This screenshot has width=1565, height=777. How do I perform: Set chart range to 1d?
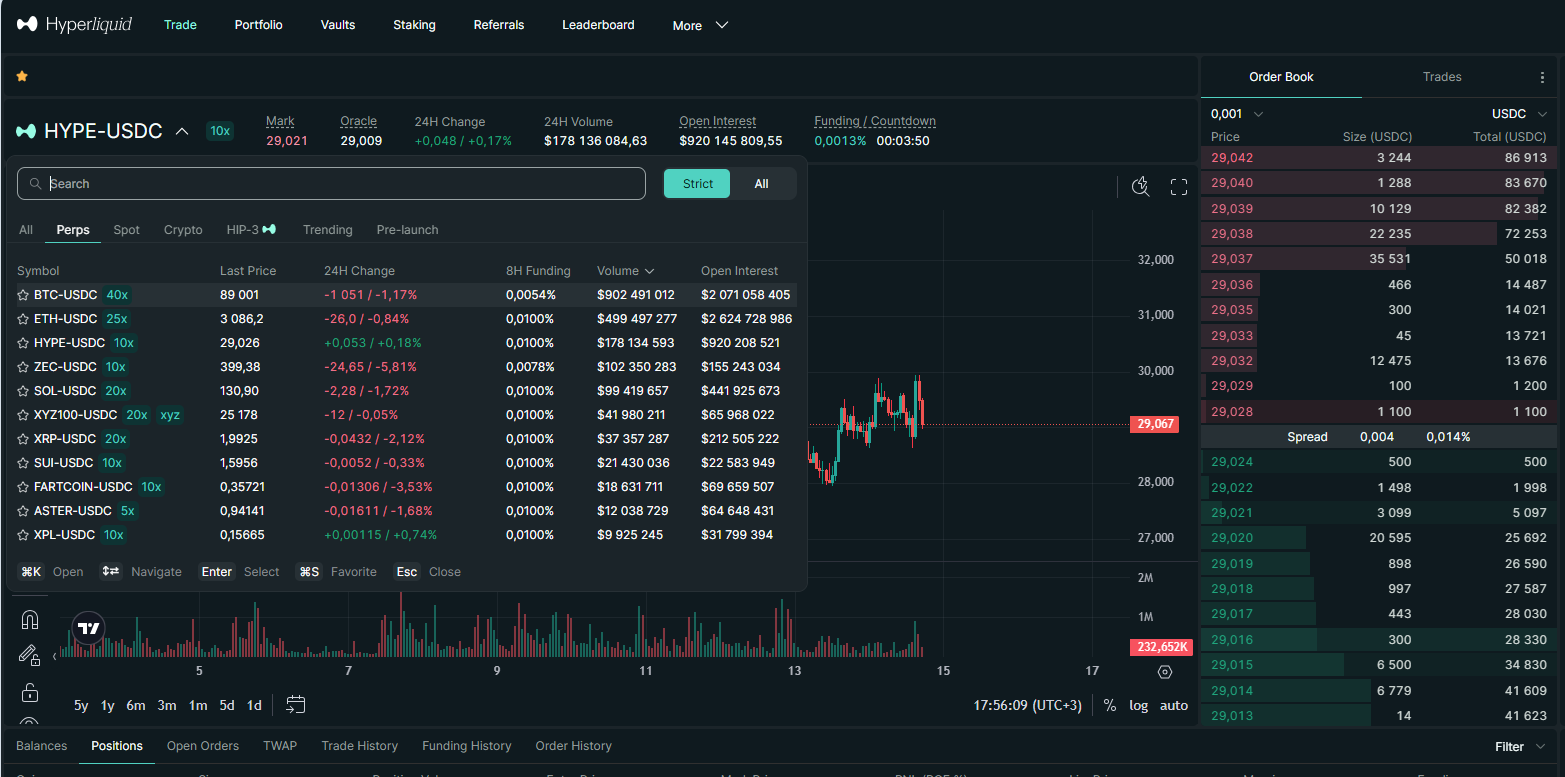254,705
